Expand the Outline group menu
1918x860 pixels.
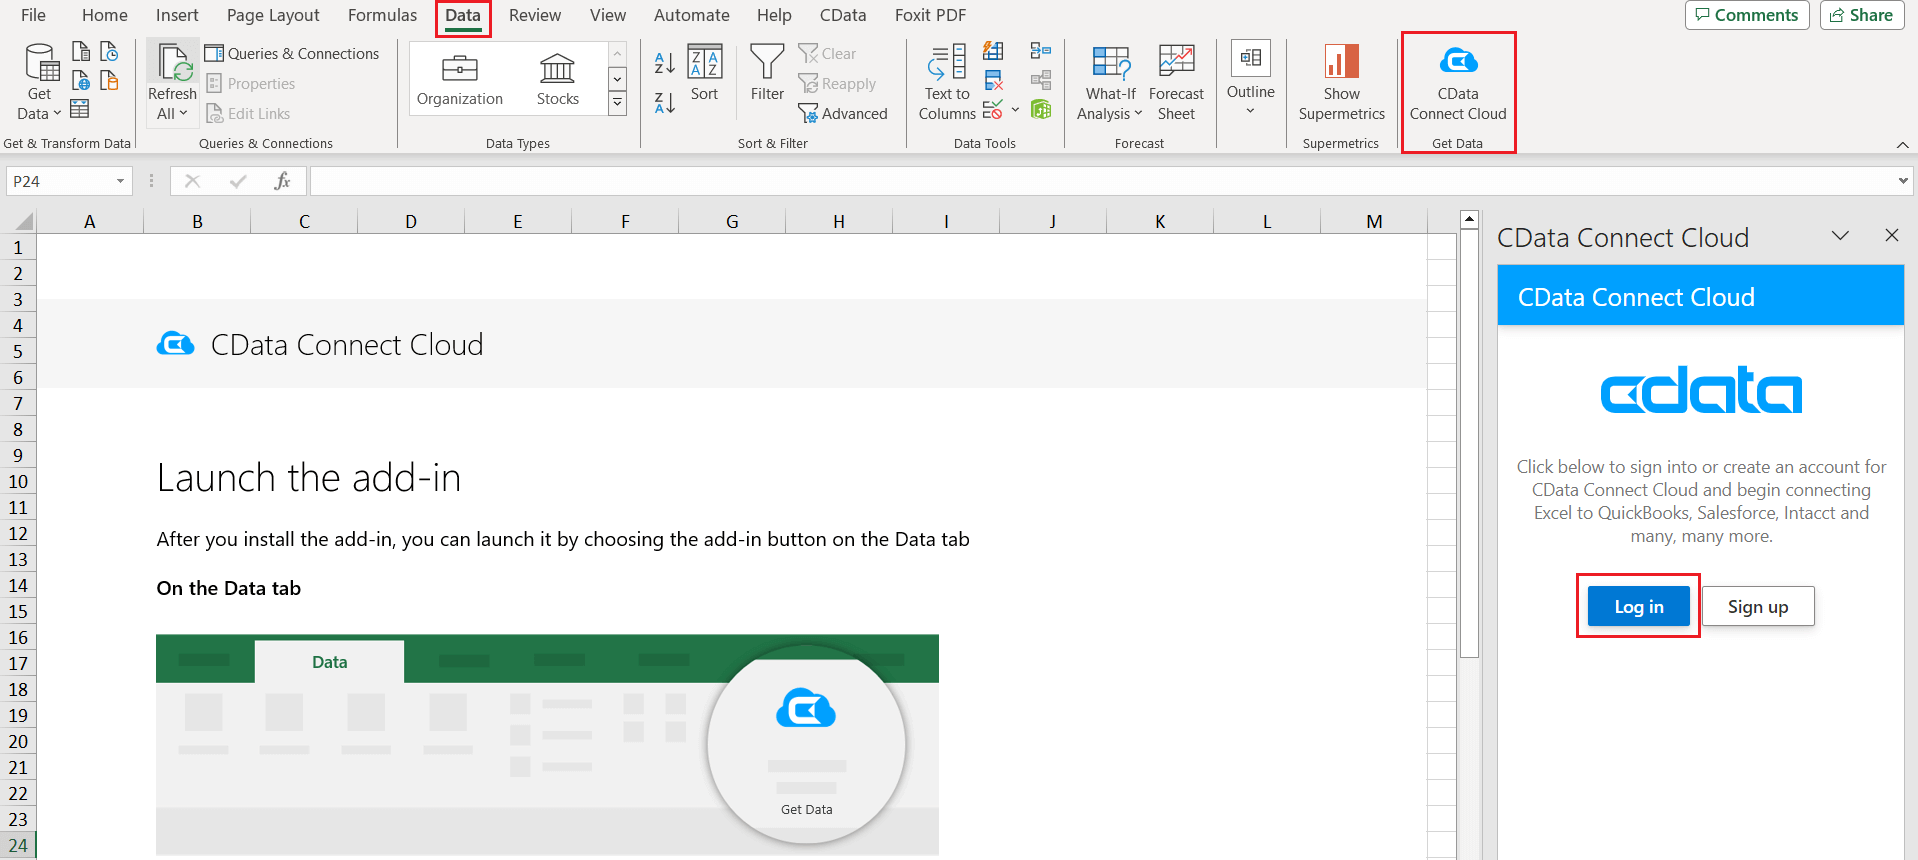1250,92
